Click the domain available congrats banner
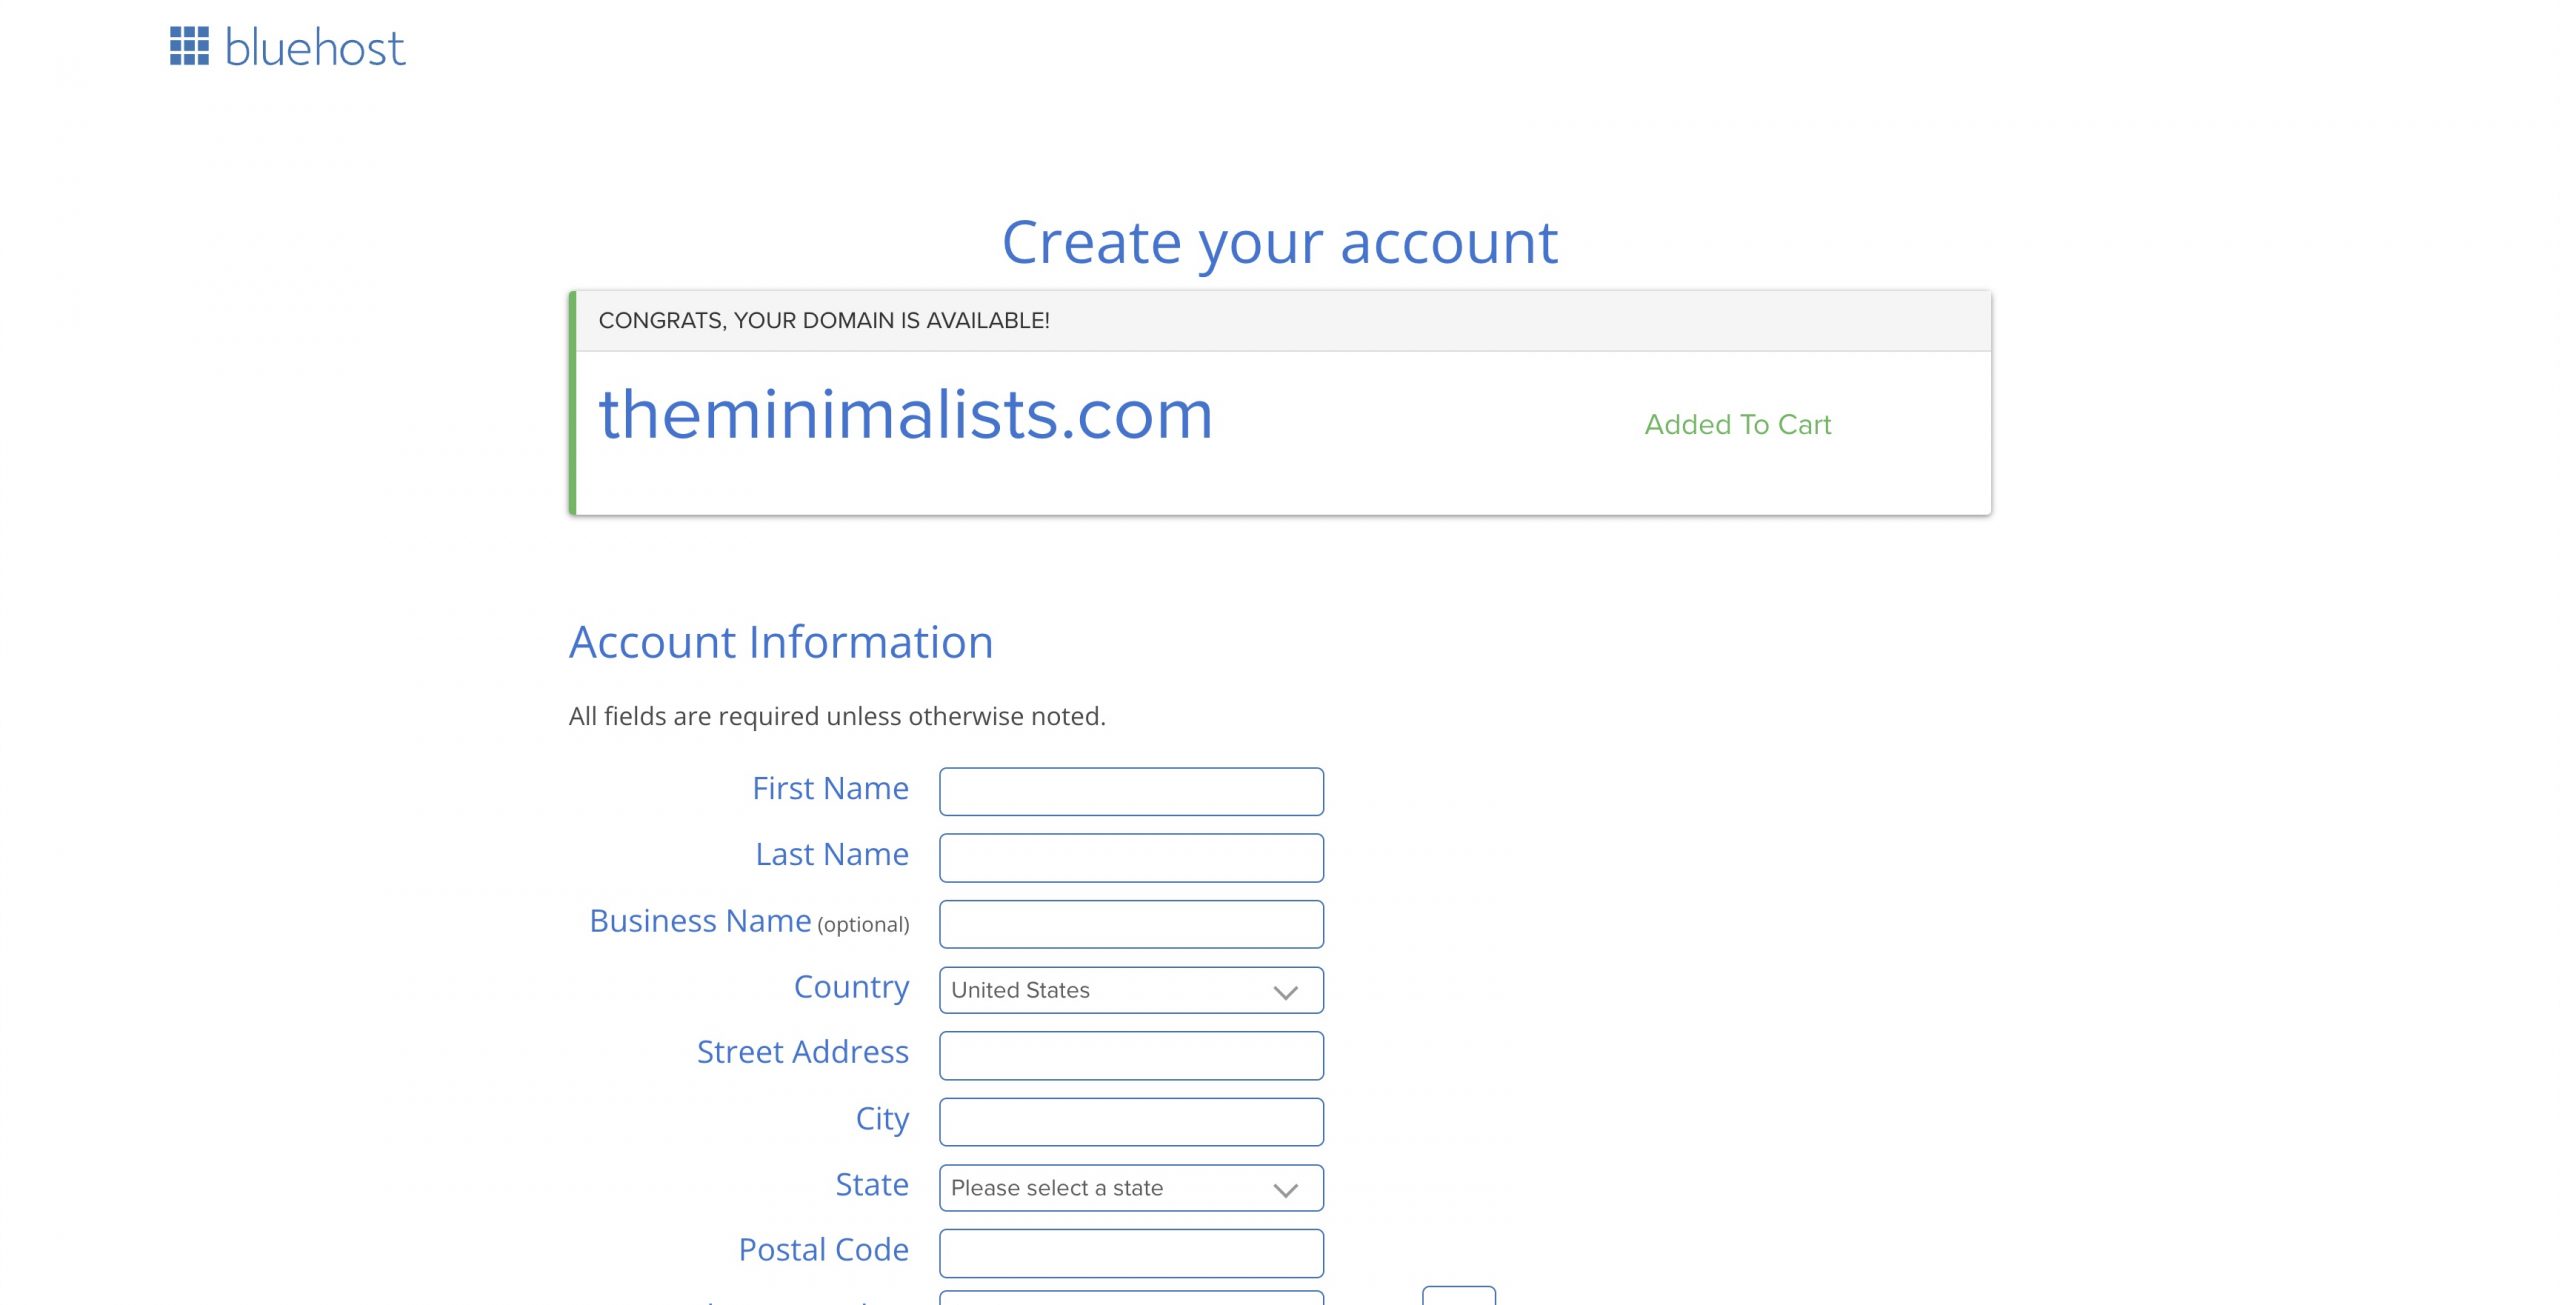 pos(823,321)
